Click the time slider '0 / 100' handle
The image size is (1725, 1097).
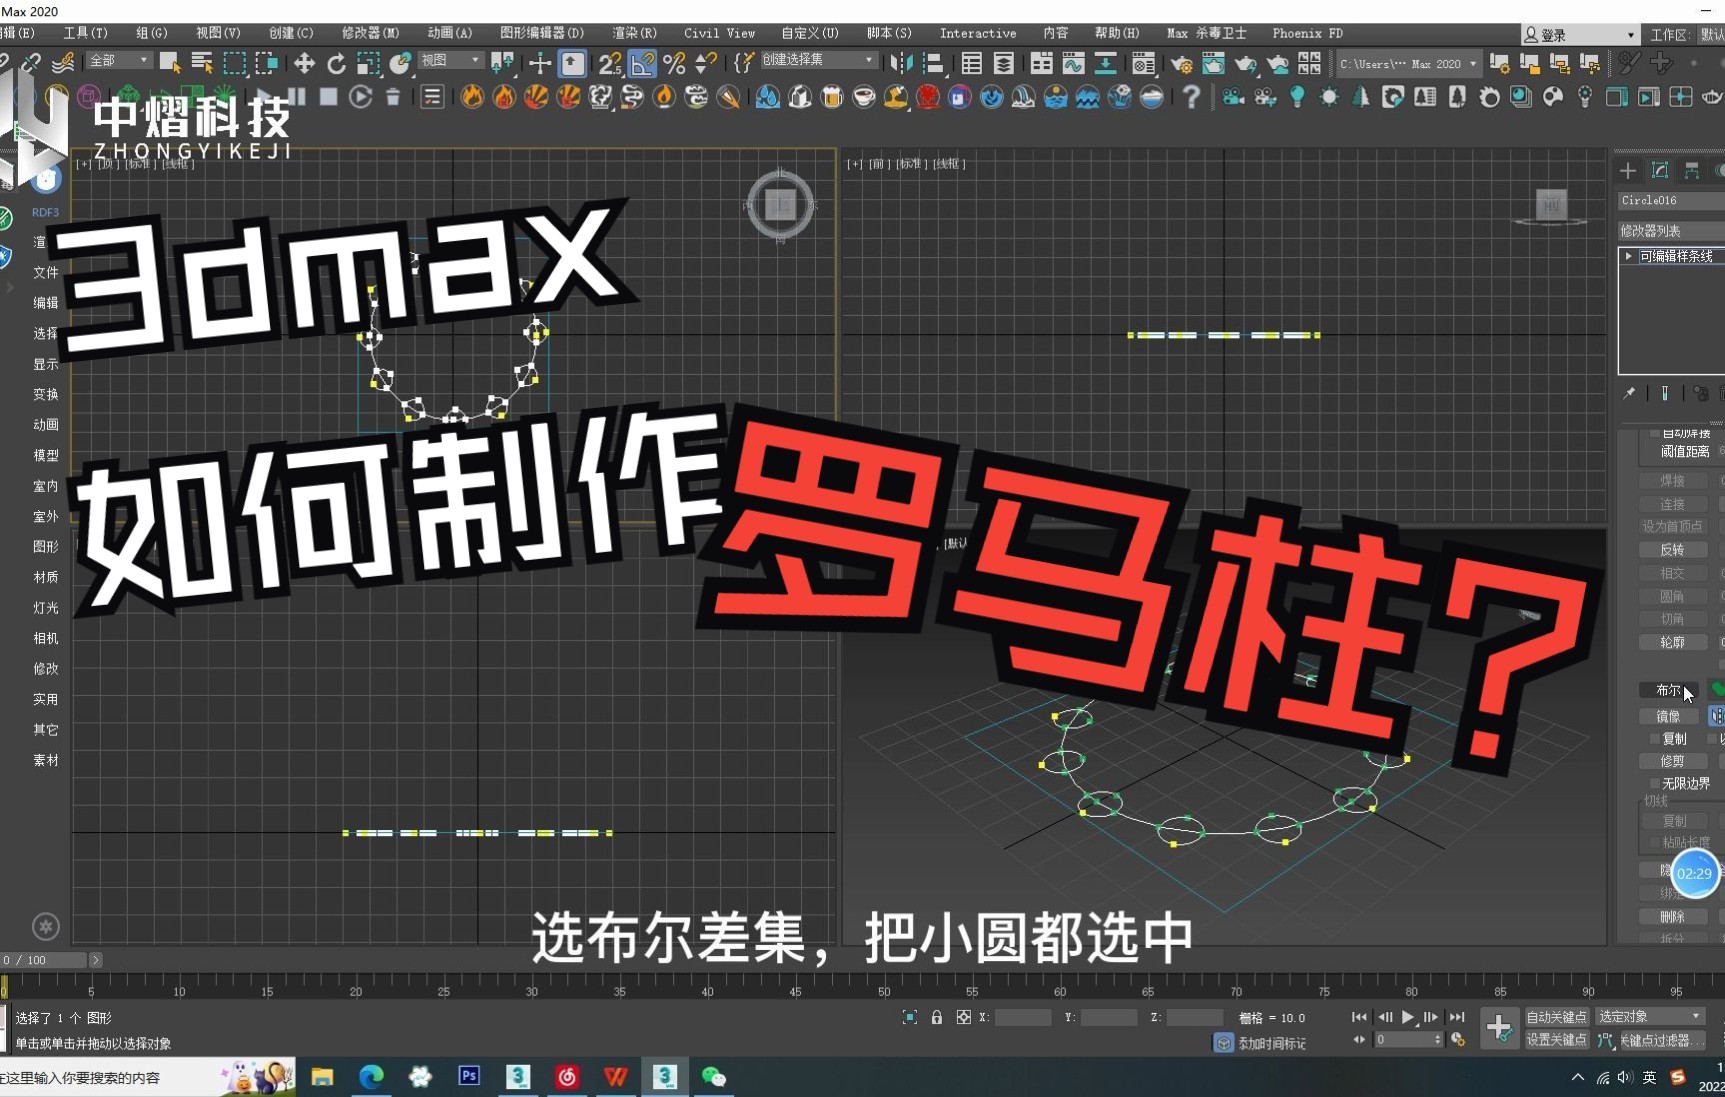(43, 960)
